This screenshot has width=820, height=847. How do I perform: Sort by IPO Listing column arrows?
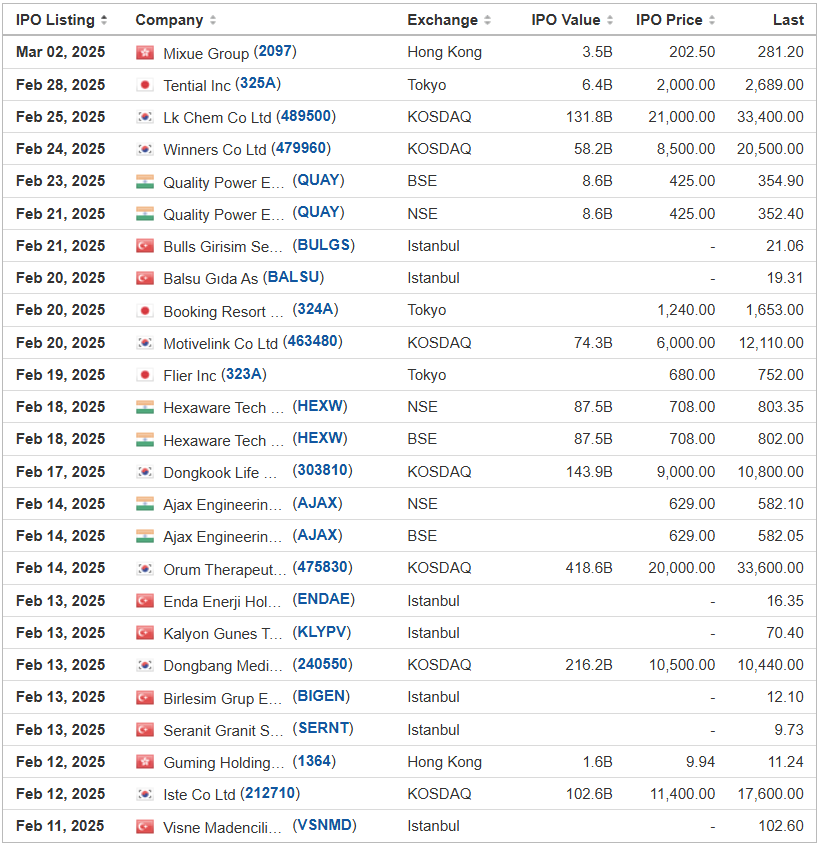click(x=104, y=20)
